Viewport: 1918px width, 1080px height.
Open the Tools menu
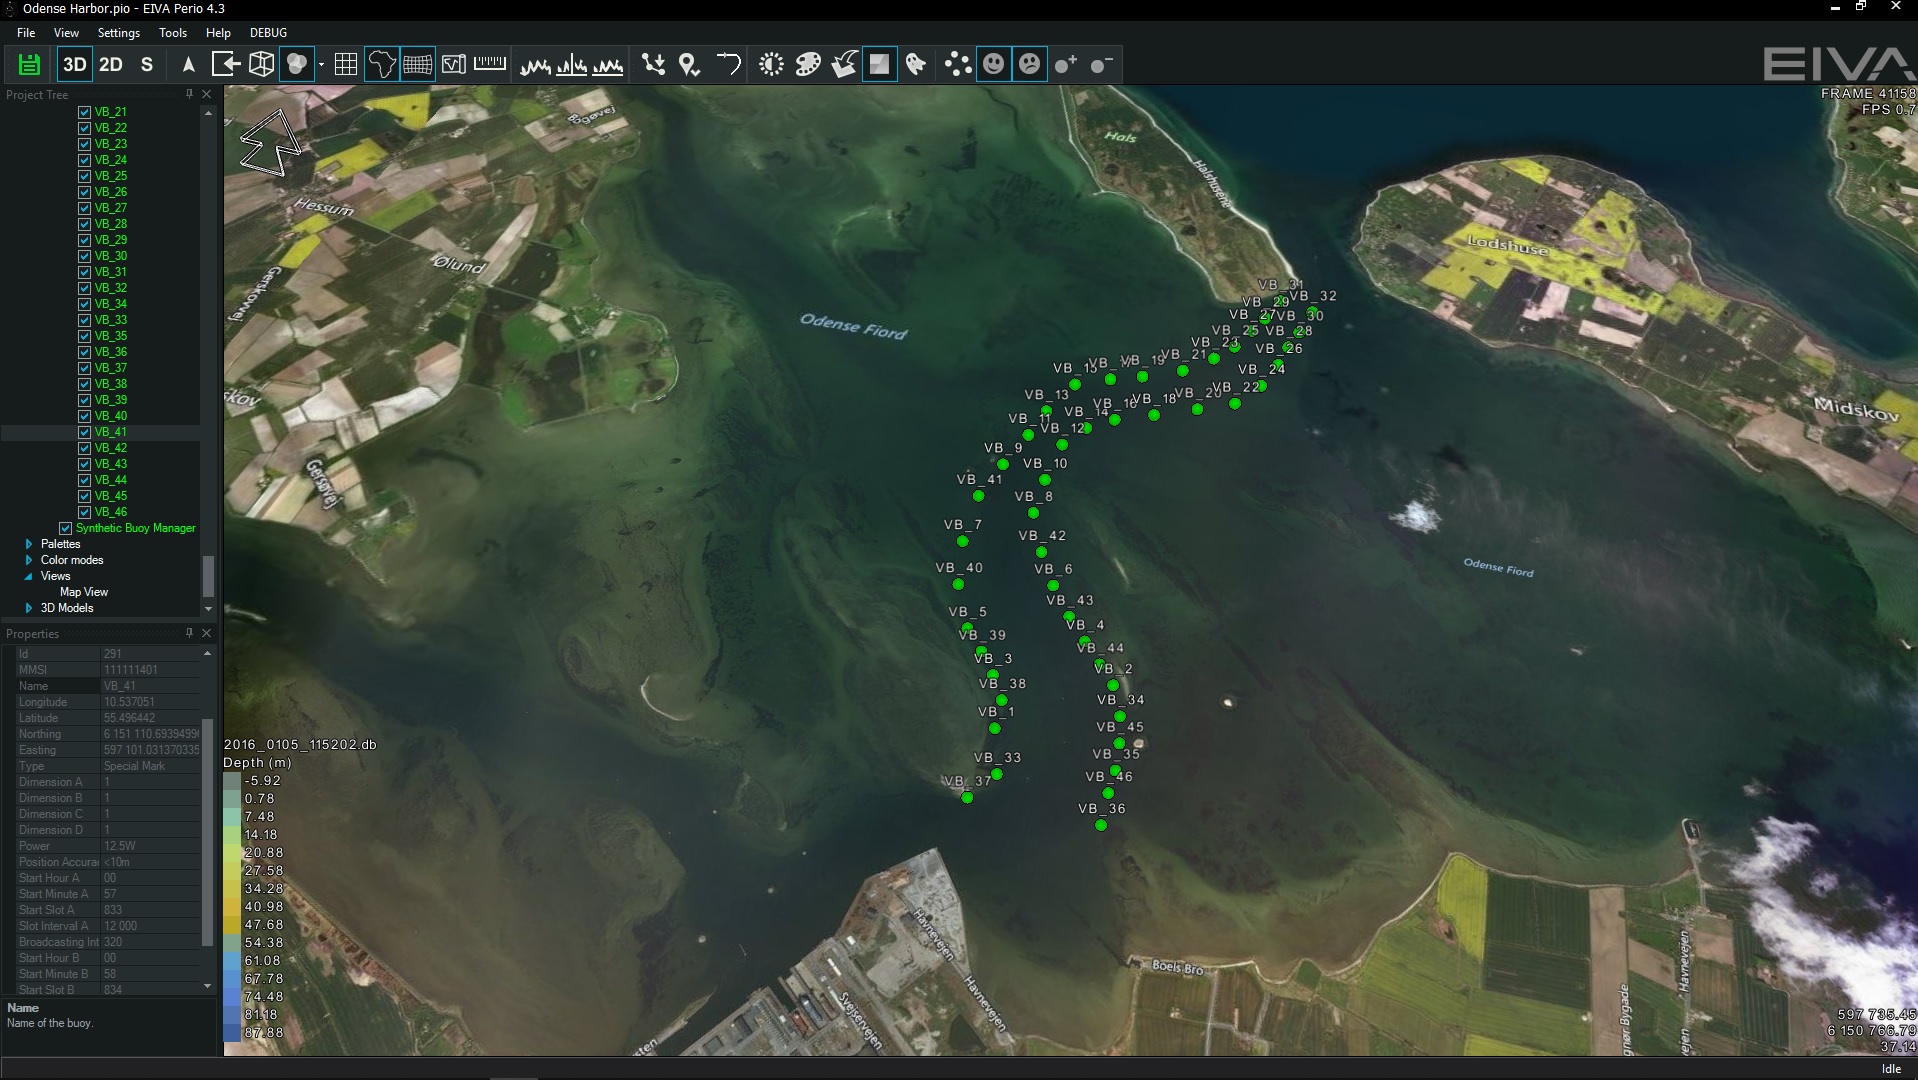[172, 33]
